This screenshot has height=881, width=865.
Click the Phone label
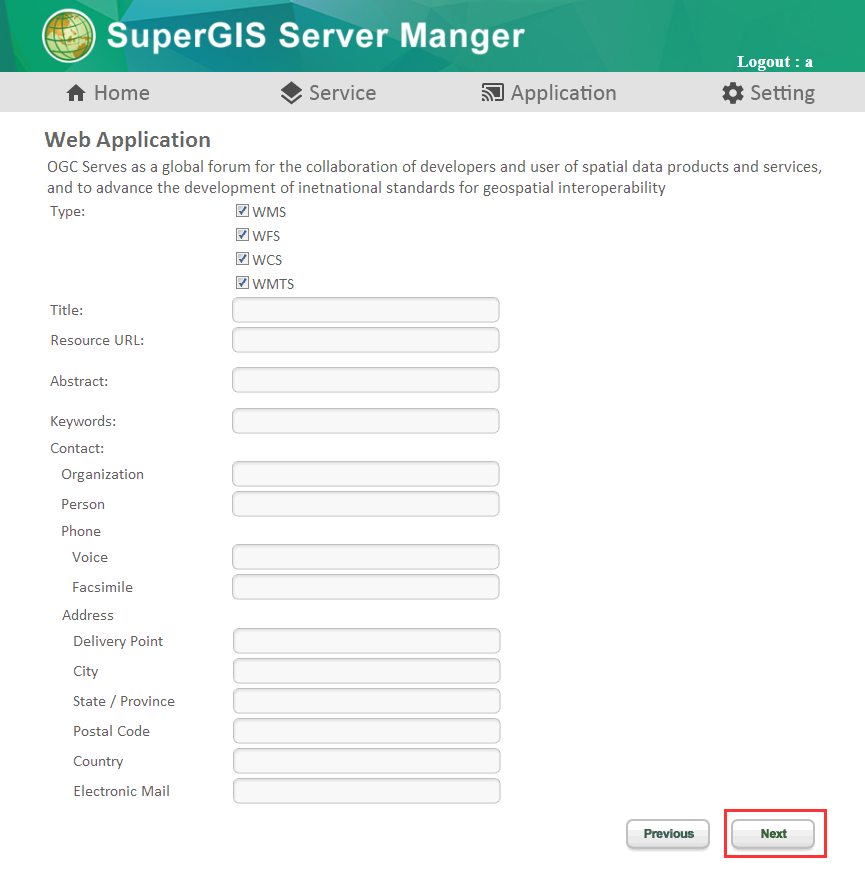81,531
